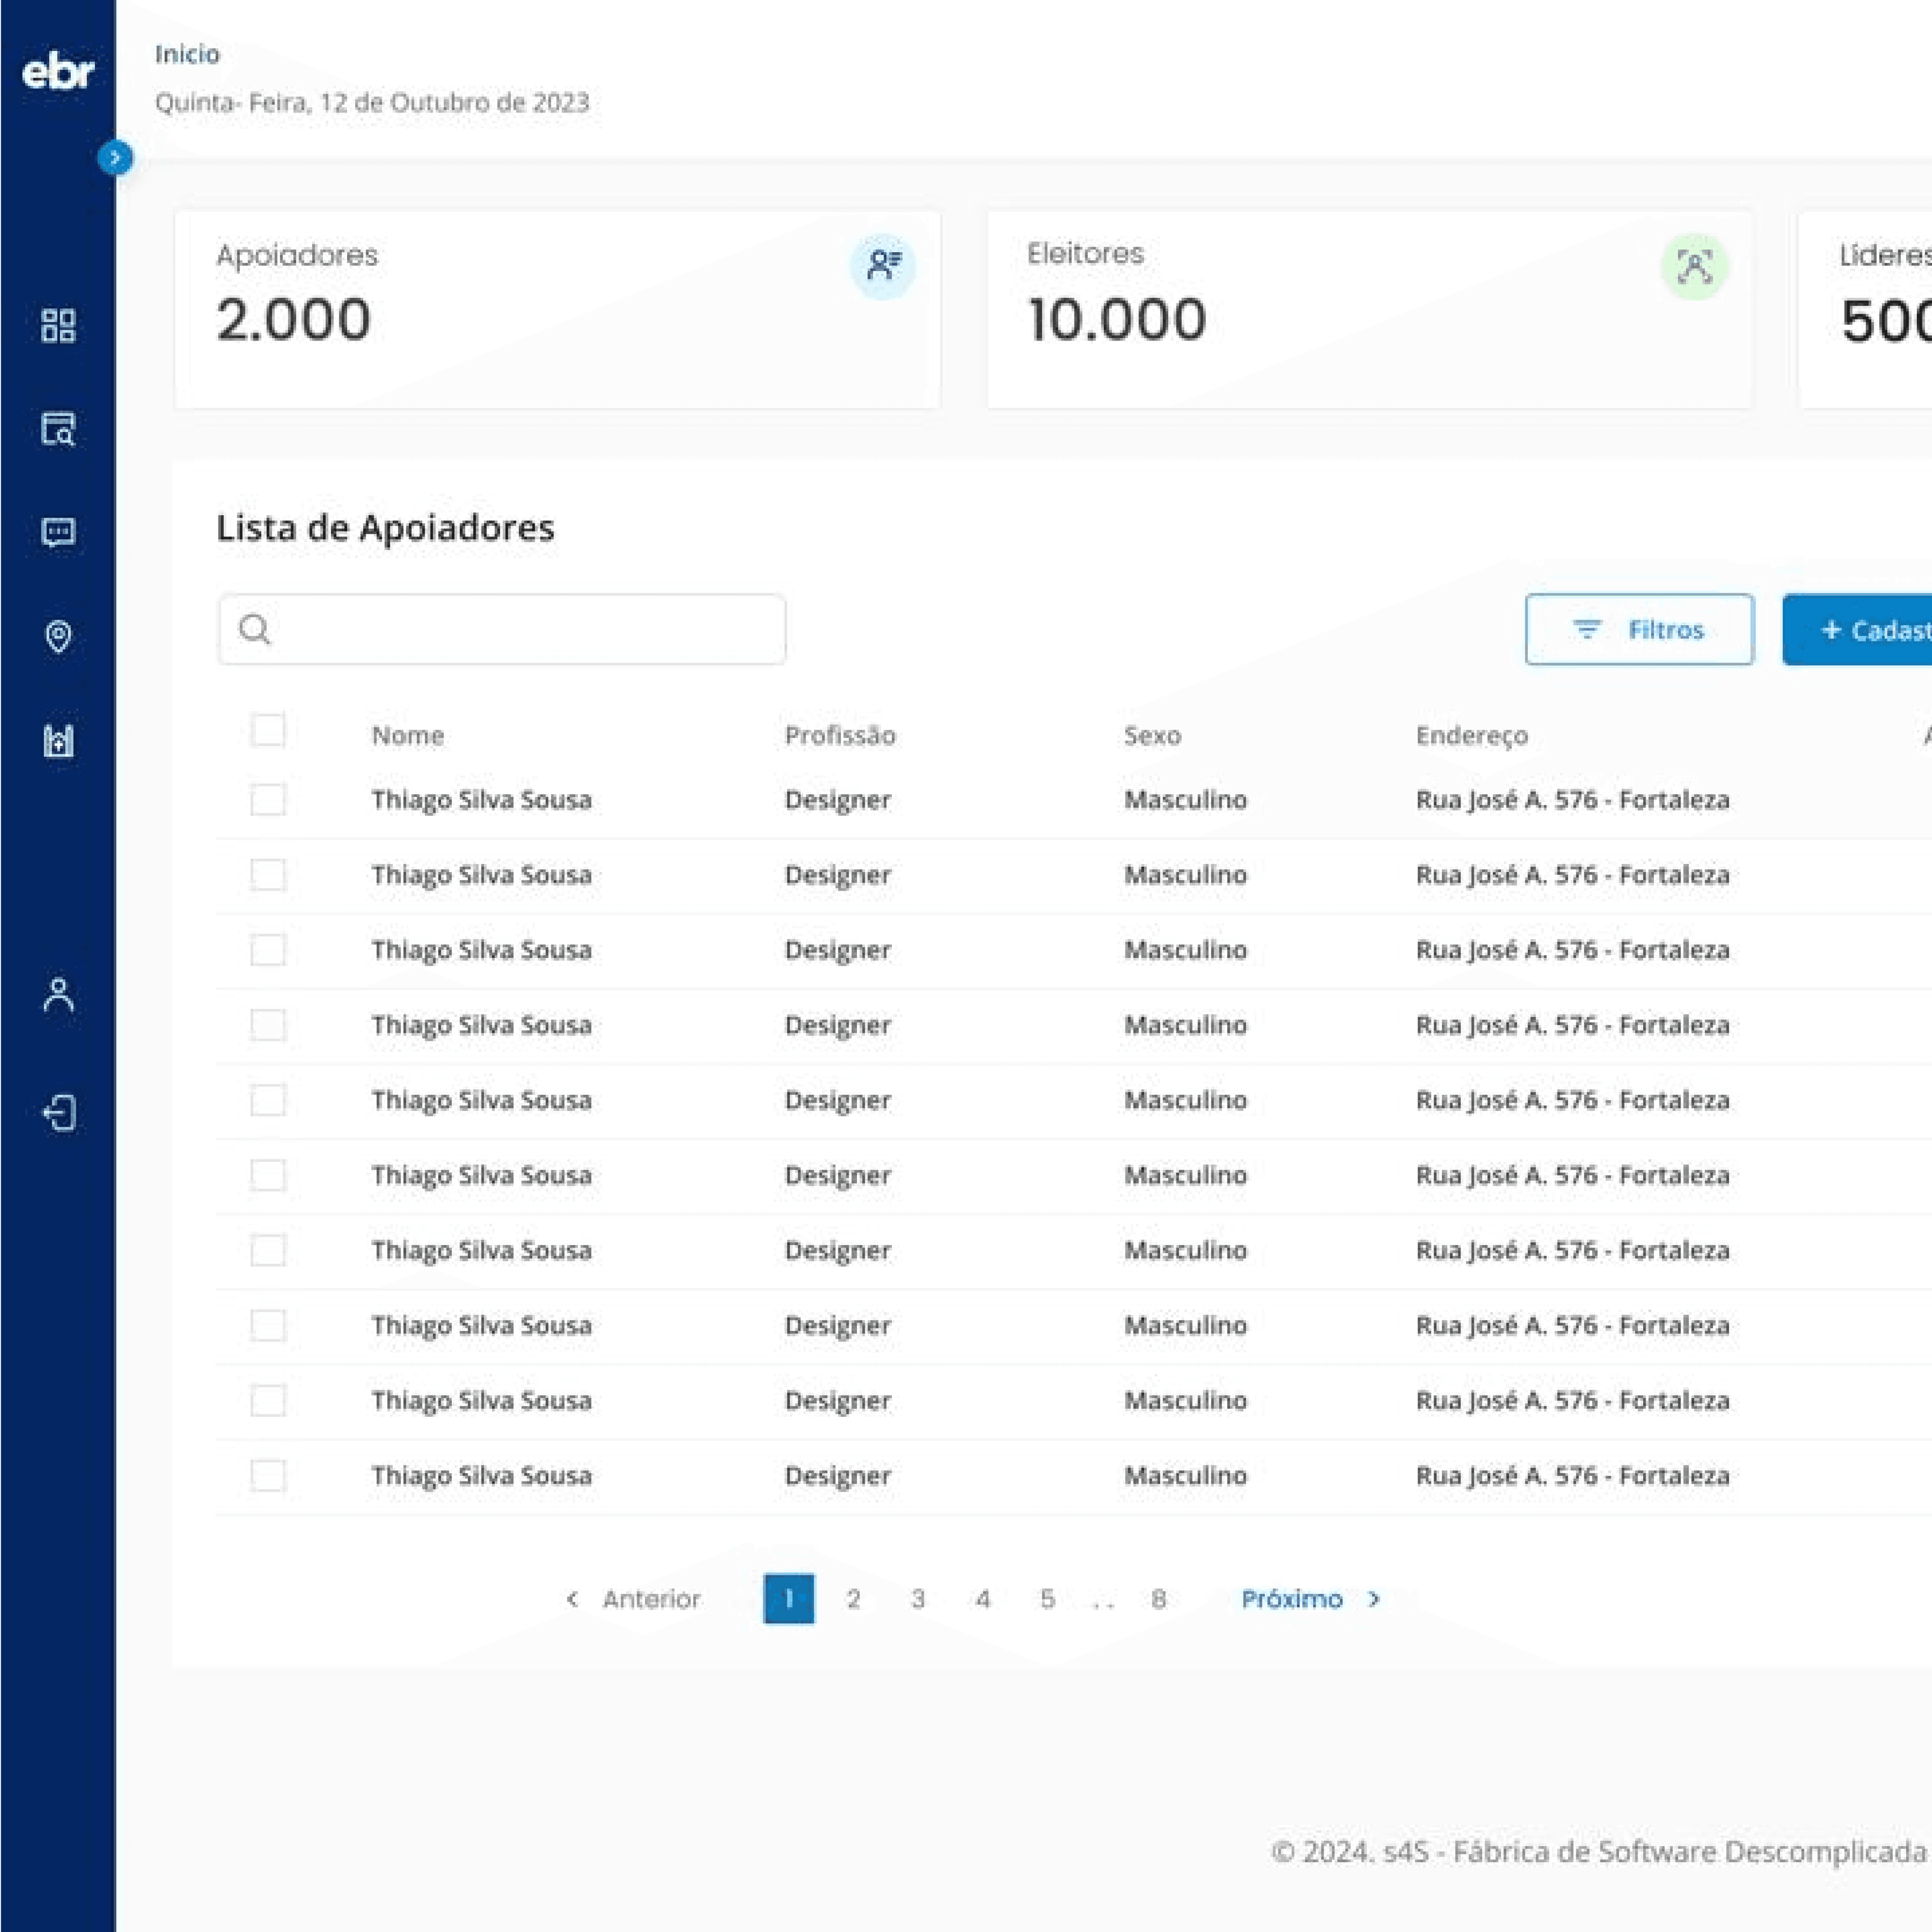Check the fifth row checkbox
The image size is (1932, 1932).
[268, 1100]
